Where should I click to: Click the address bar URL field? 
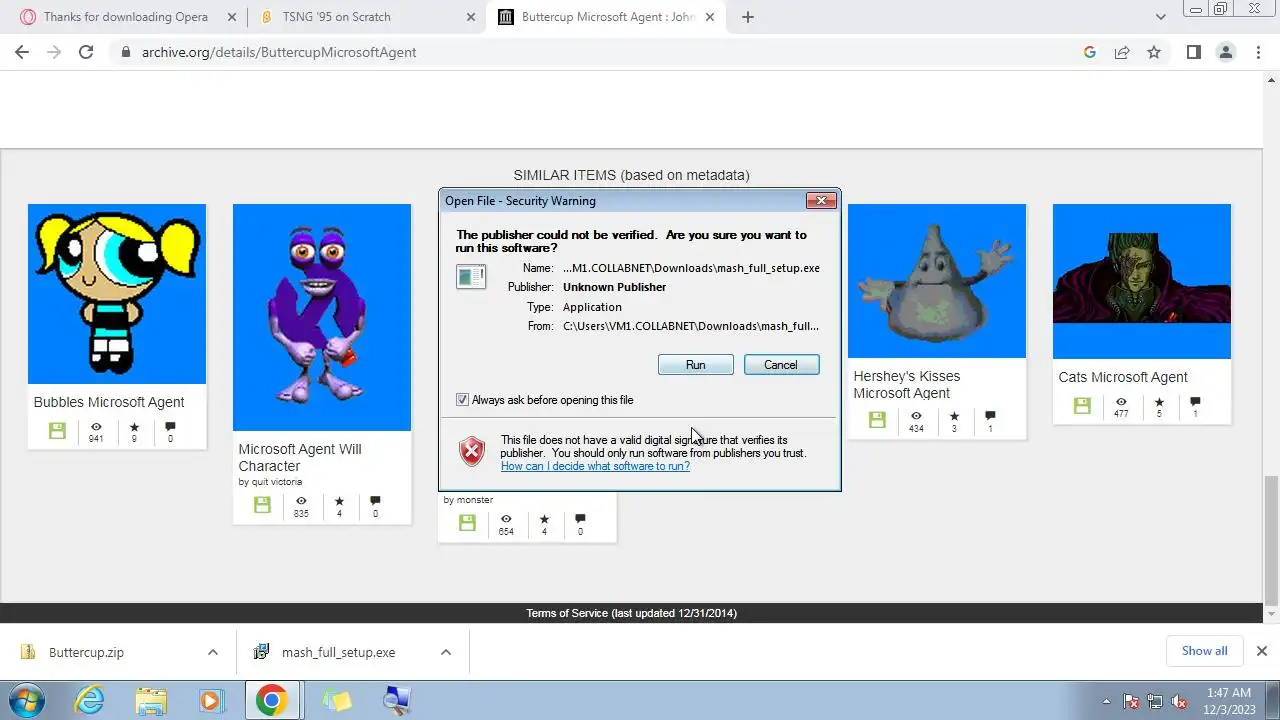600,52
